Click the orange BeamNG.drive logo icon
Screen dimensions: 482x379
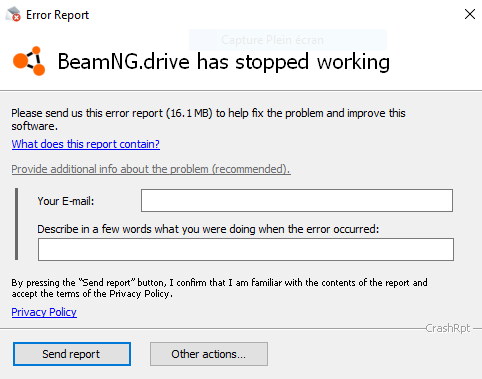click(29, 61)
